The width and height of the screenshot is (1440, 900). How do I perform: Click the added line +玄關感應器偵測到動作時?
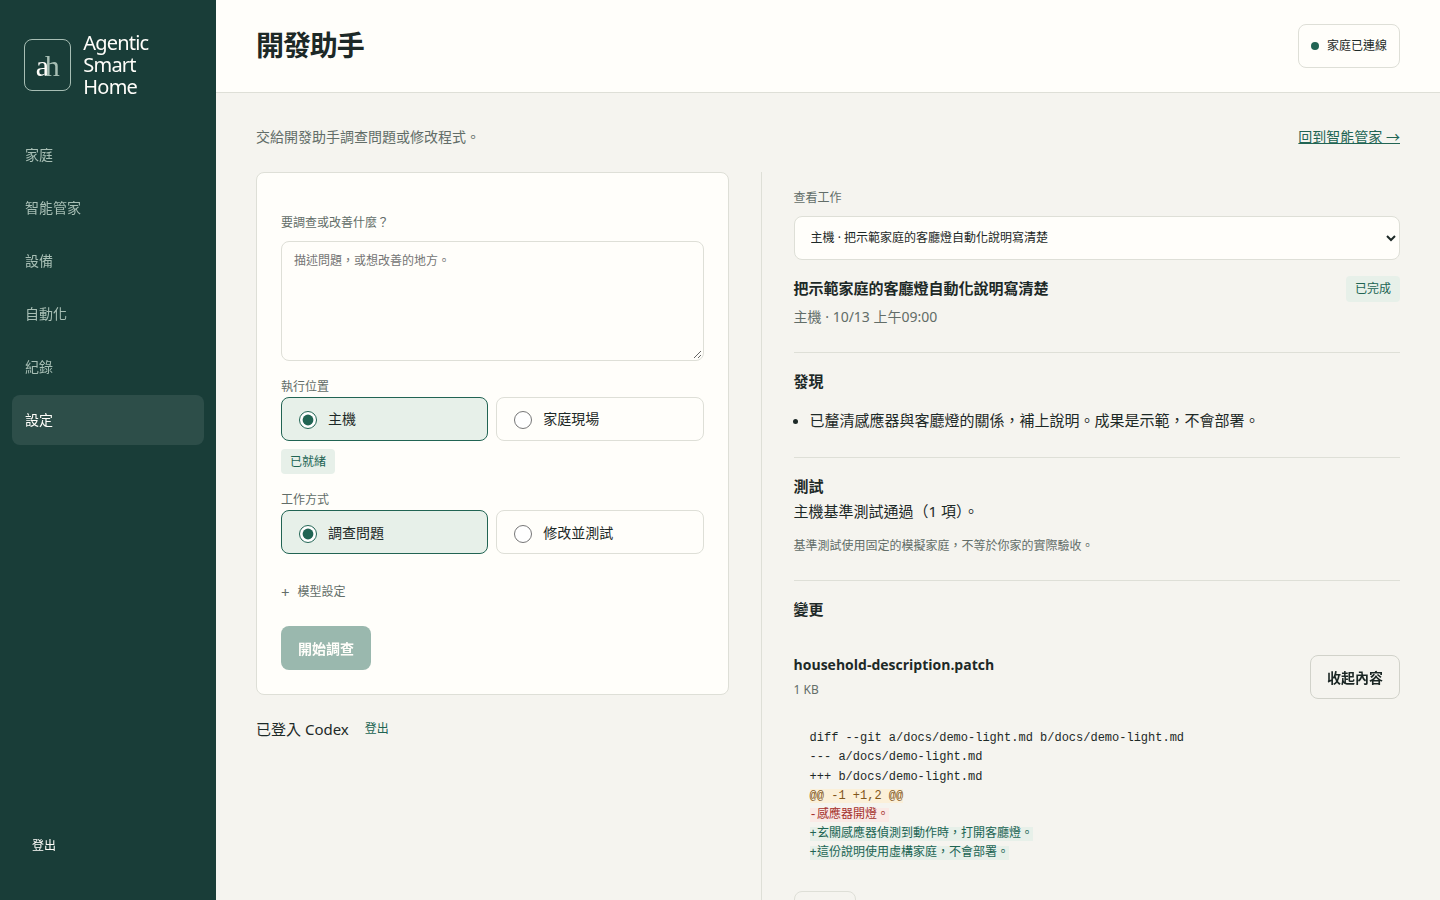920,832
